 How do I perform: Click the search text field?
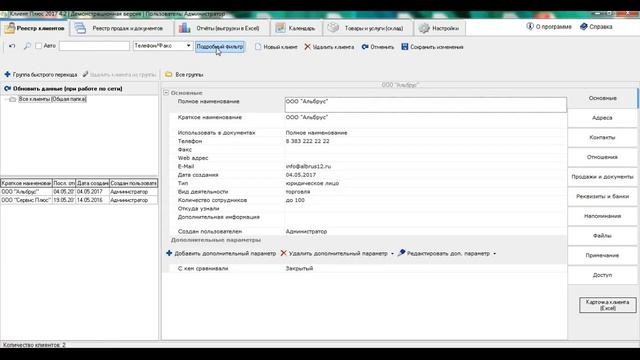point(94,46)
